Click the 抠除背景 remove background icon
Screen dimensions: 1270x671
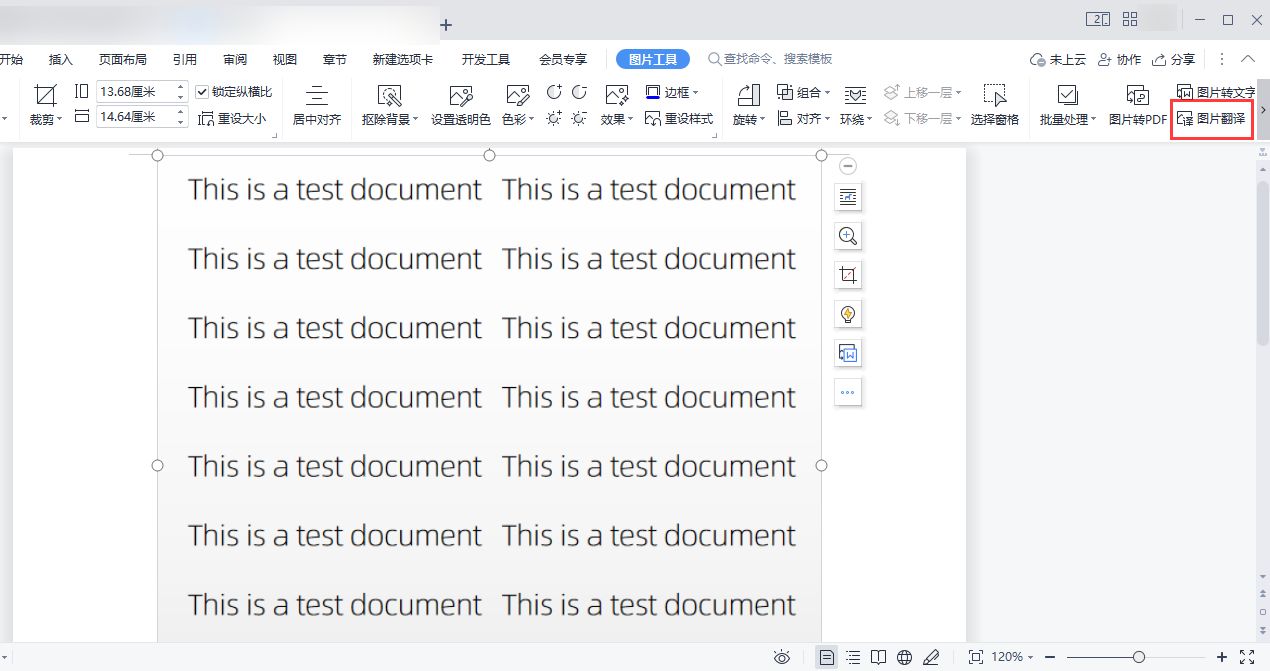389,96
